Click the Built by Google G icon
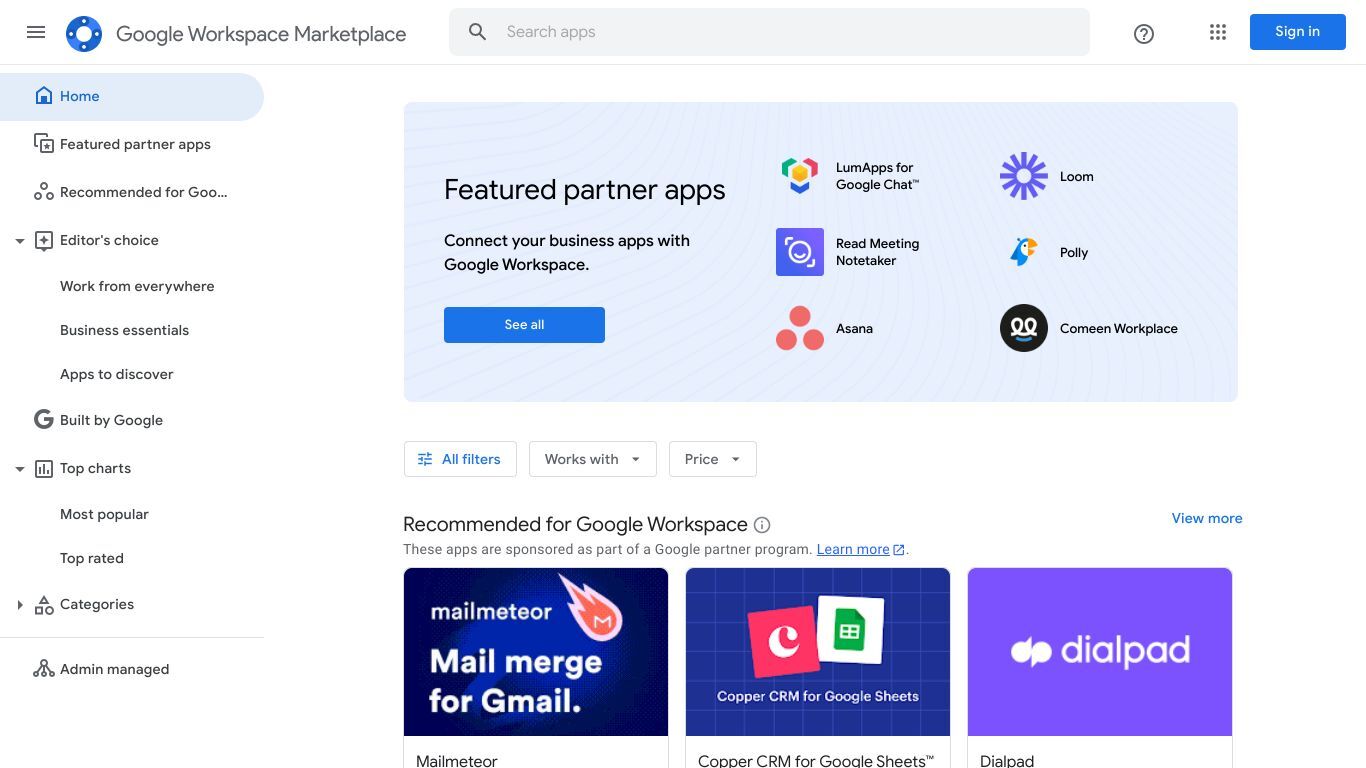This screenshot has height=768, width=1366. [44, 420]
